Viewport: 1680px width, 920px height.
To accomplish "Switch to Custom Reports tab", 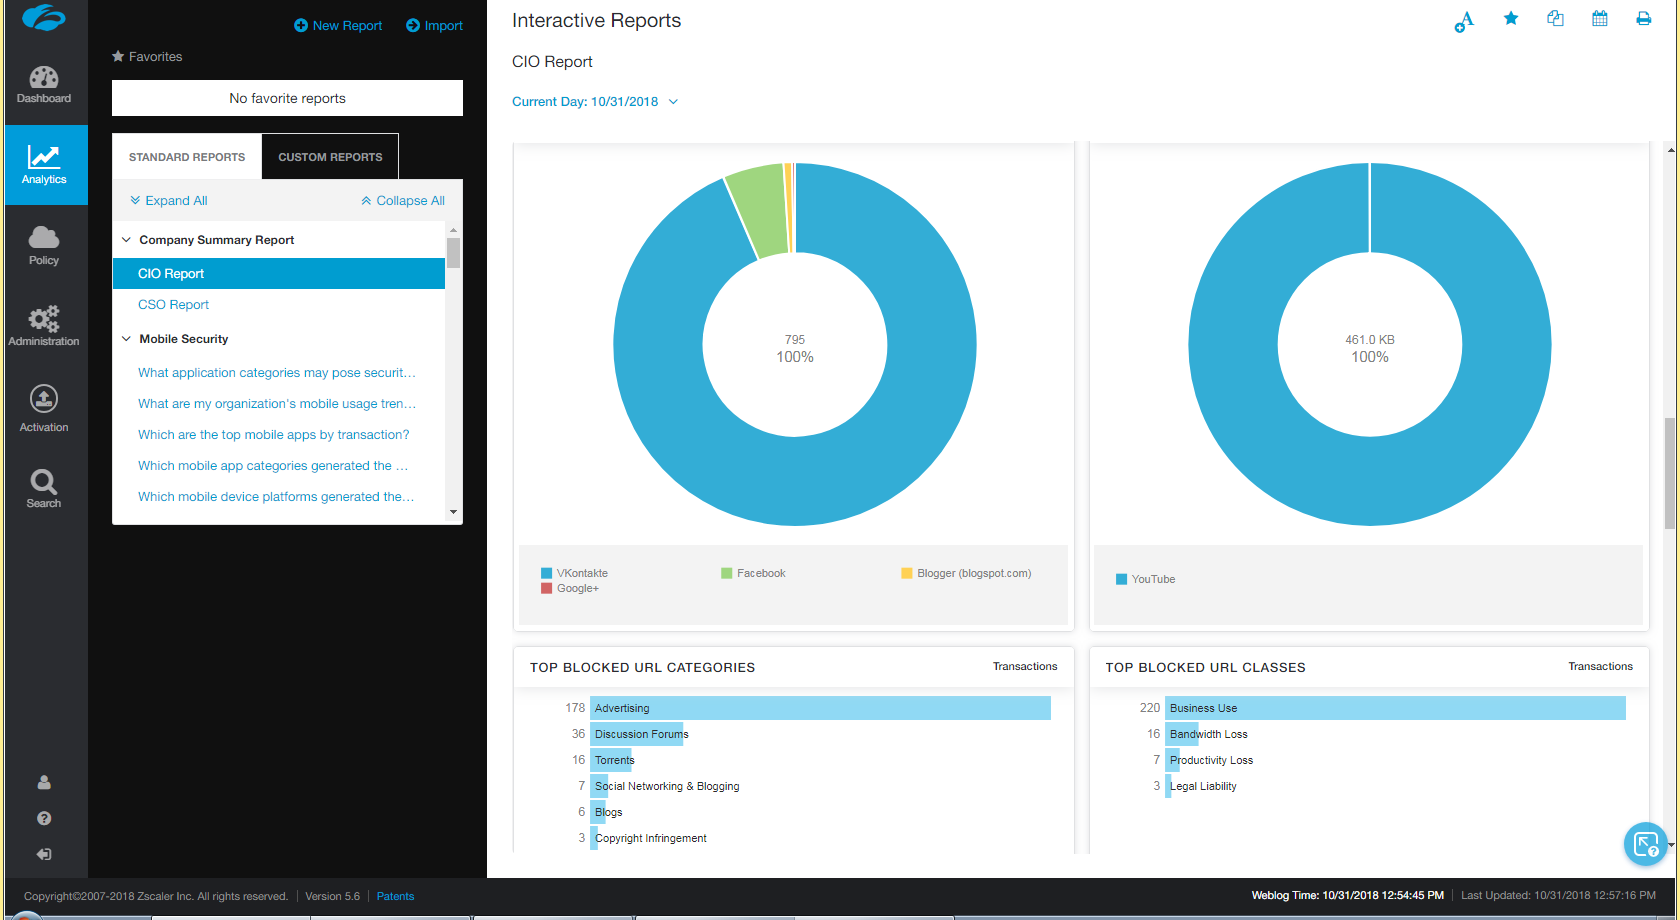I will 330,157.
